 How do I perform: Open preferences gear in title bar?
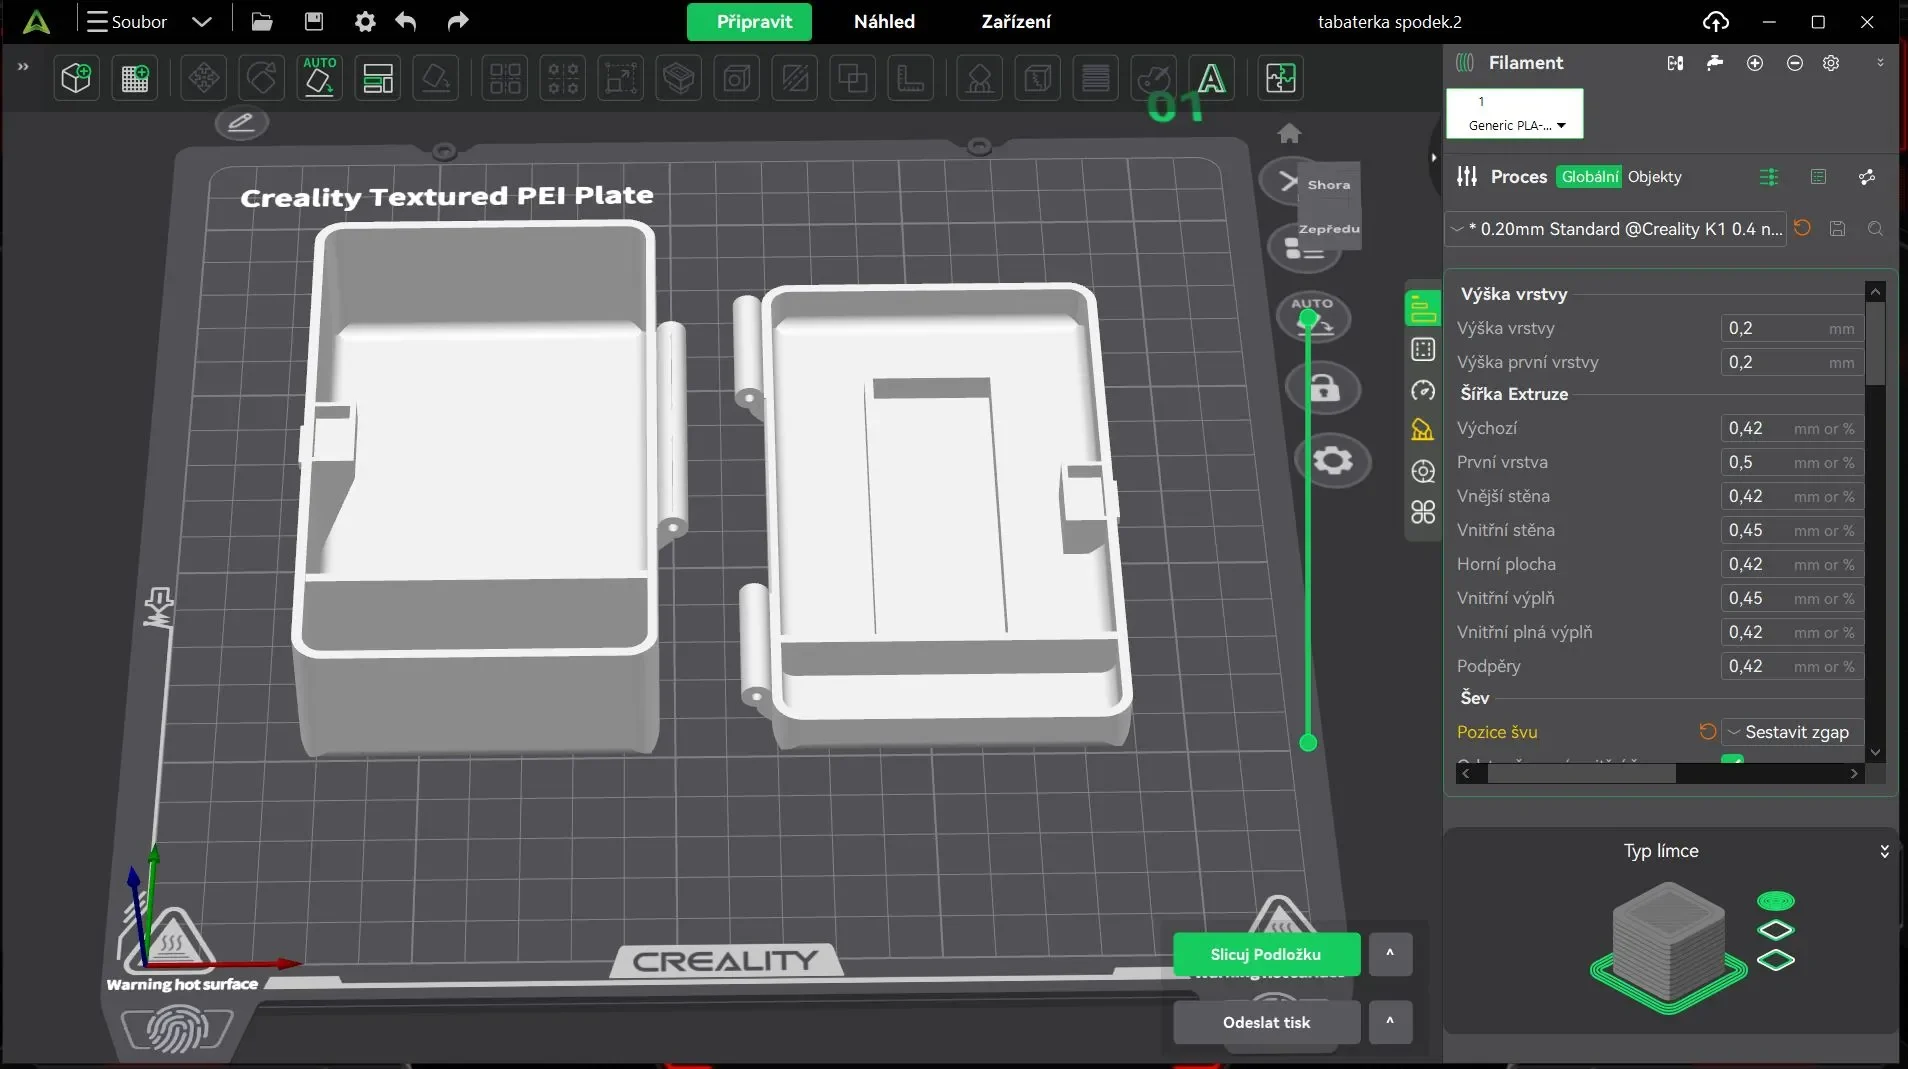pyautogui.click(x=365, y=22)
